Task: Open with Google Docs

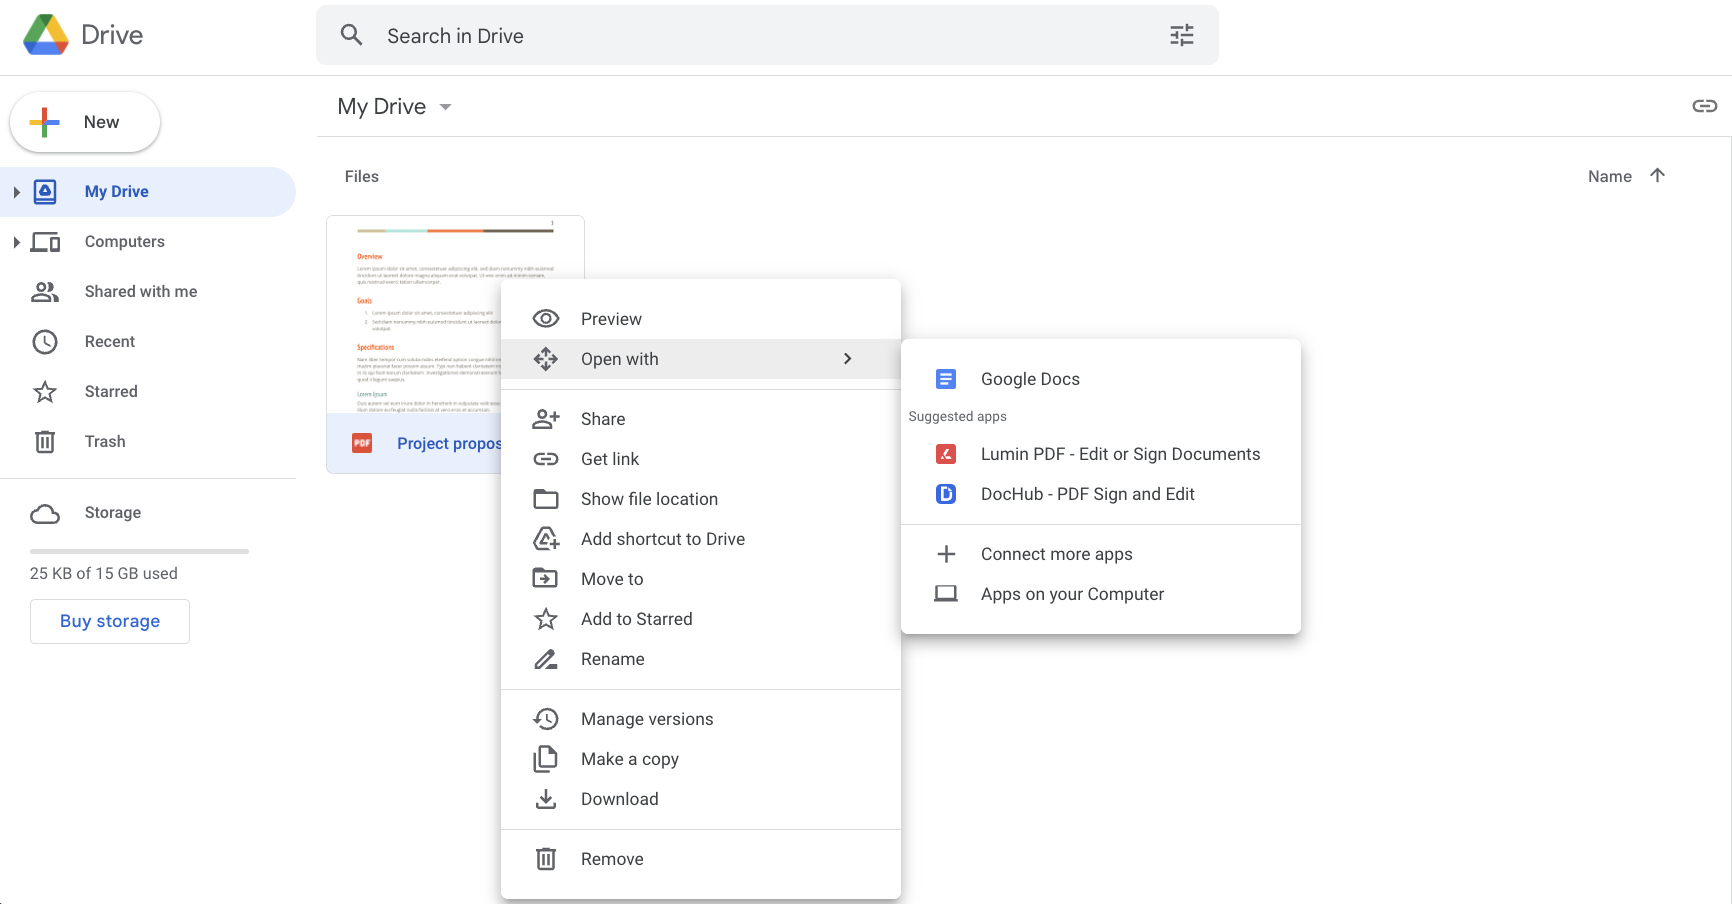Action: coord(1101,379)
